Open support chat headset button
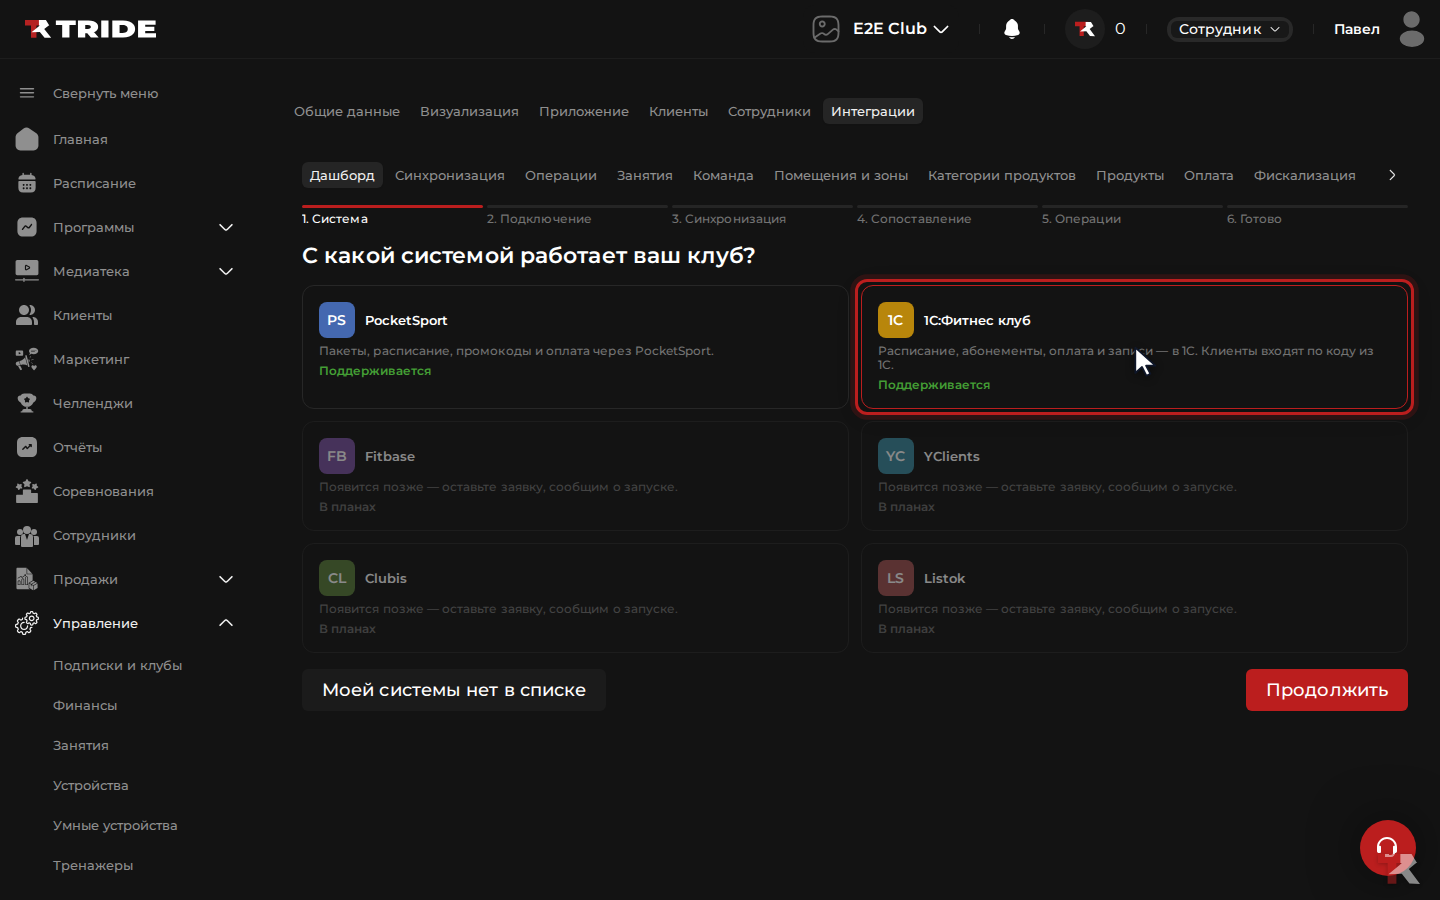Viewport: 1440px width, 900px height. click(1388, 848)
